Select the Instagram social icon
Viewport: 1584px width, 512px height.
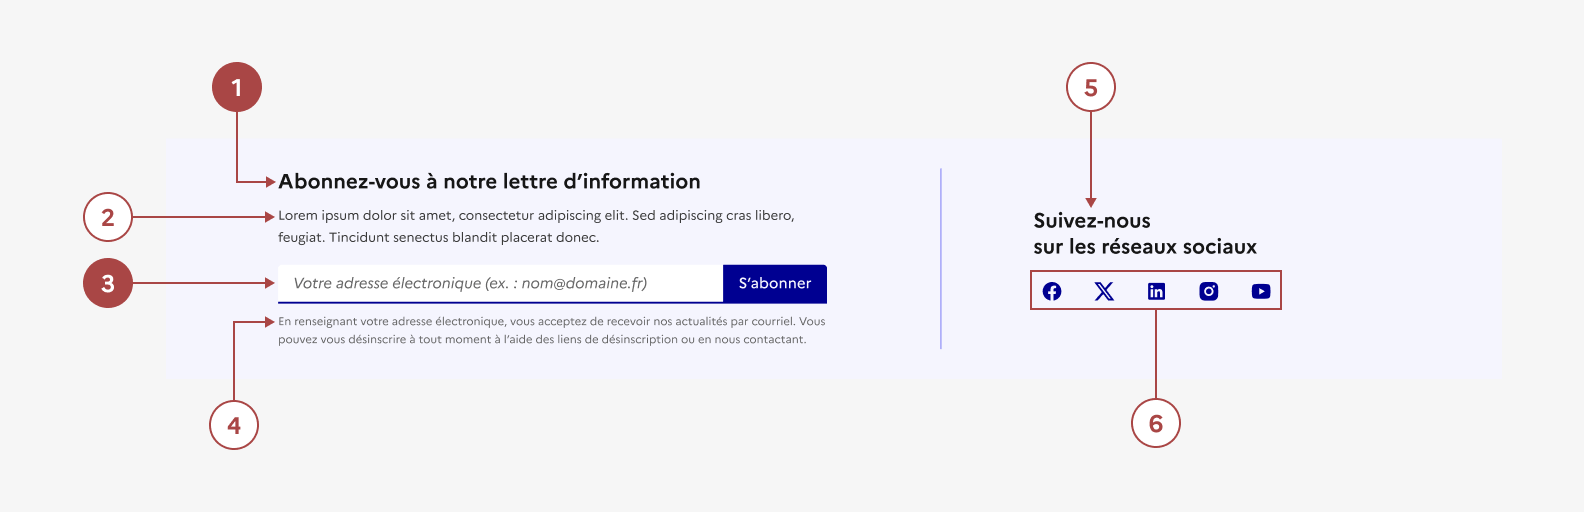click(x=1209, y=291)
